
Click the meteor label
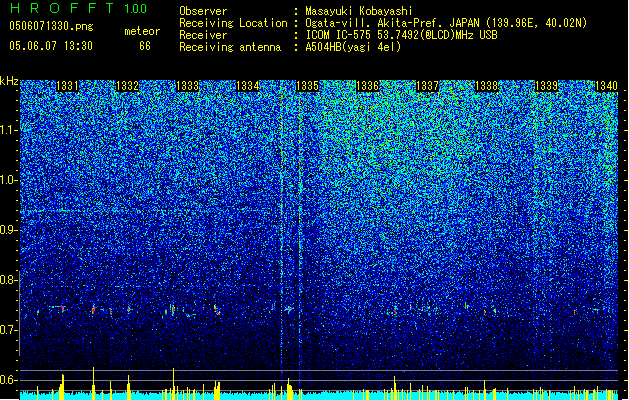point(142,31)
